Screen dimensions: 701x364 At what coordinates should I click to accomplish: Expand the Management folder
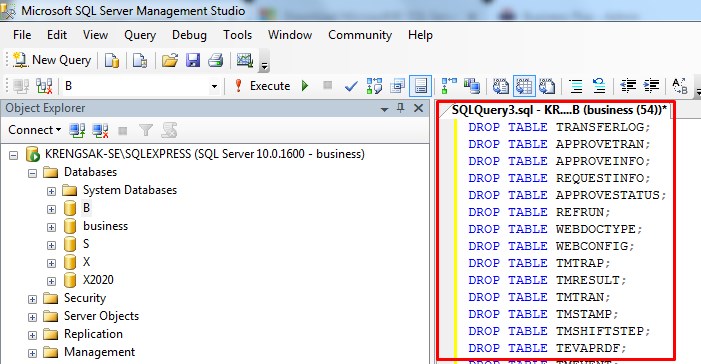pyautogui.click(x=32, y=353)
